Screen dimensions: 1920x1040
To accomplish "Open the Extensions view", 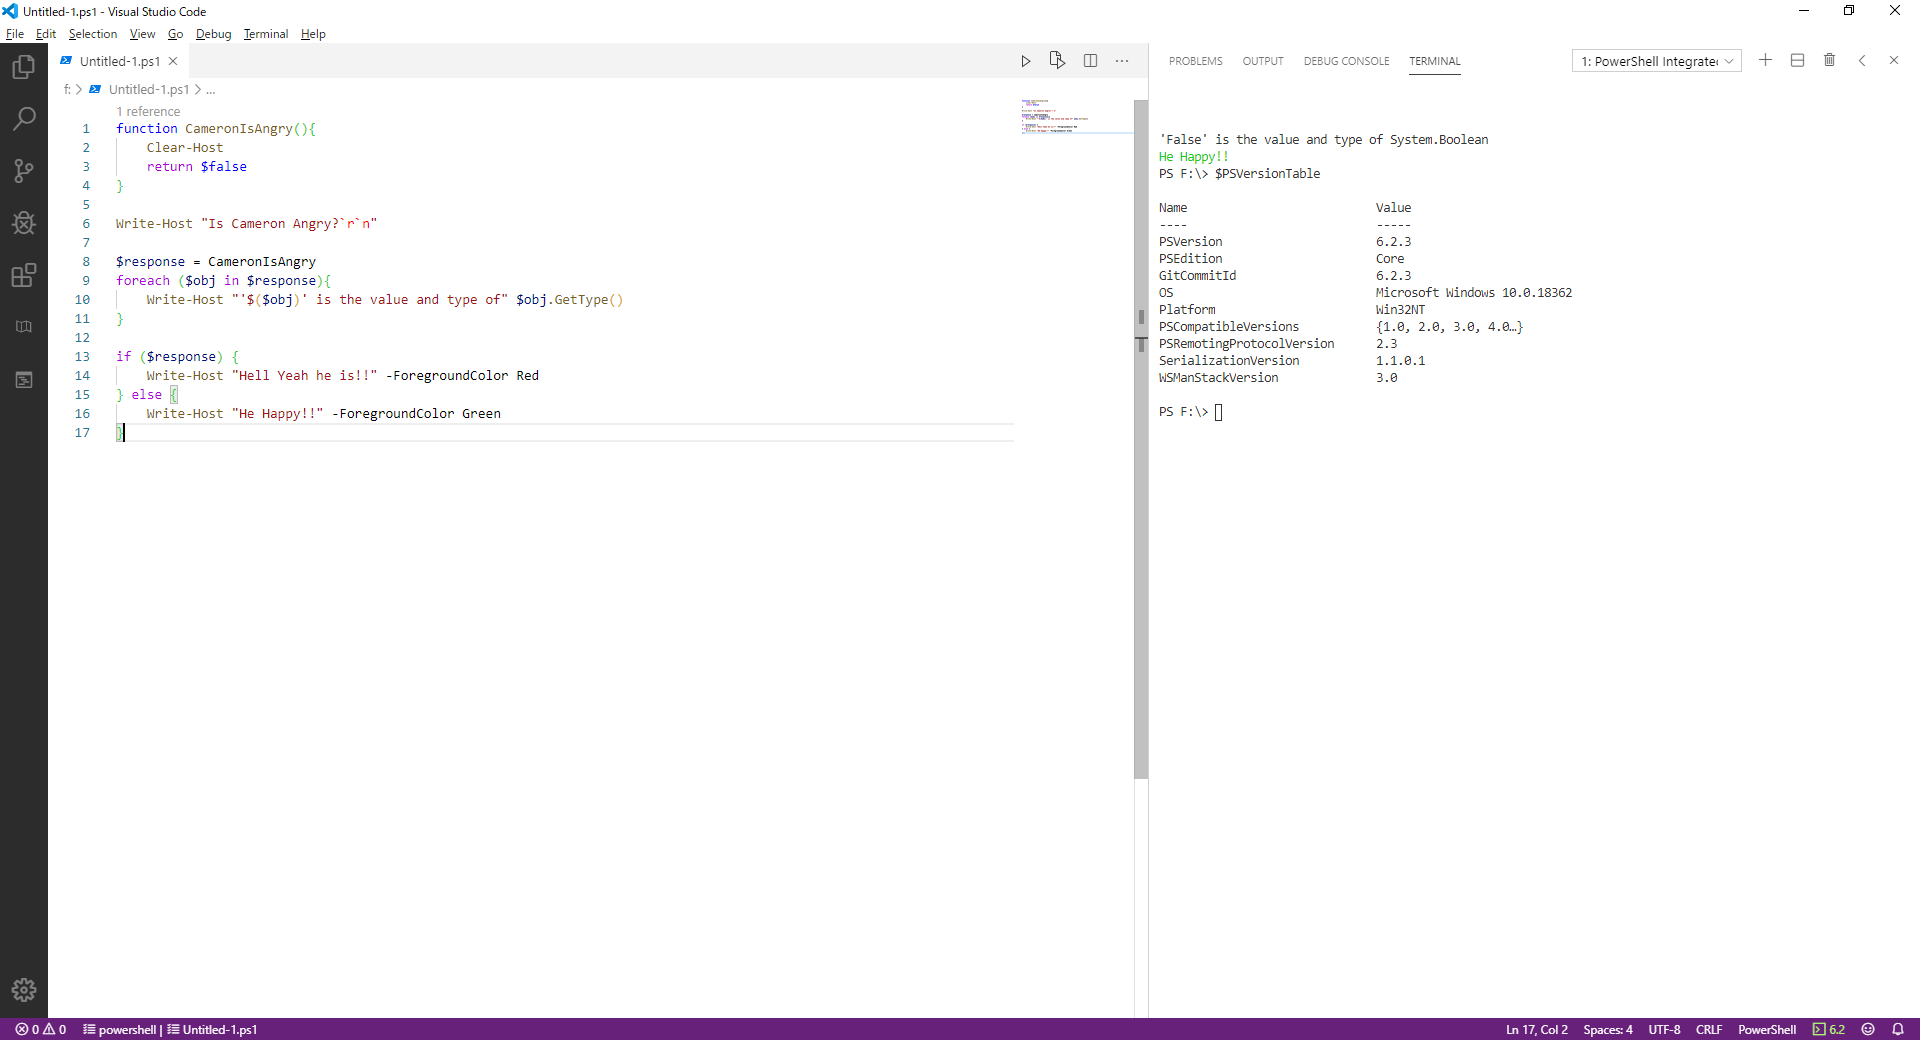I will (x=24, y=276).
